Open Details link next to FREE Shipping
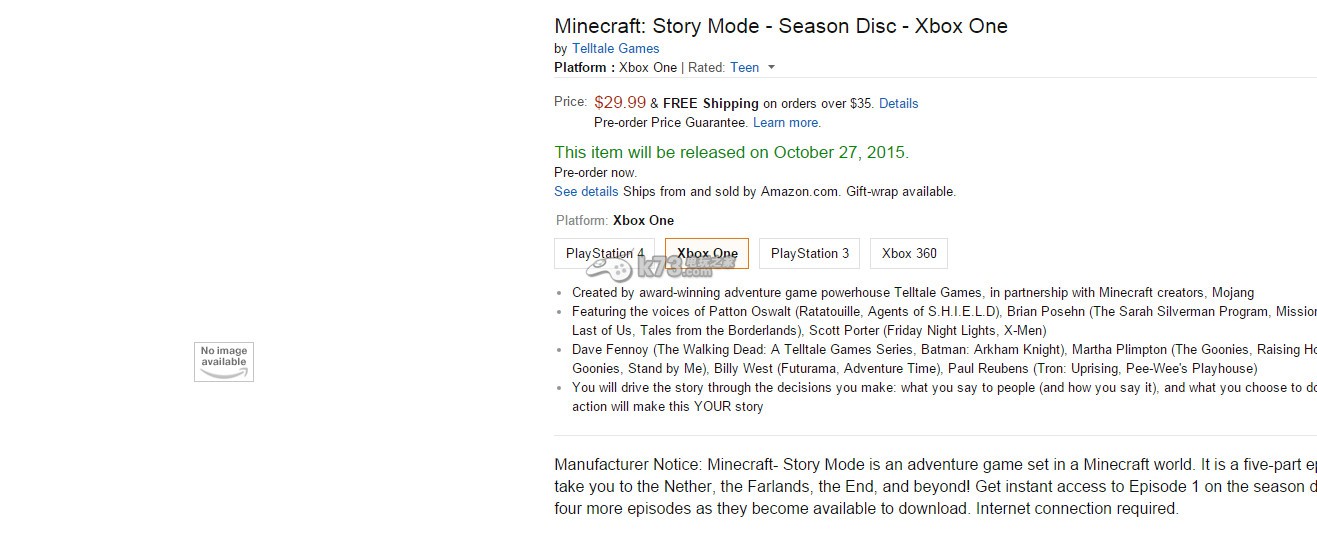The width and height of the screenshot is (1317, 533). pyautogui.click(x=898, y=103)
